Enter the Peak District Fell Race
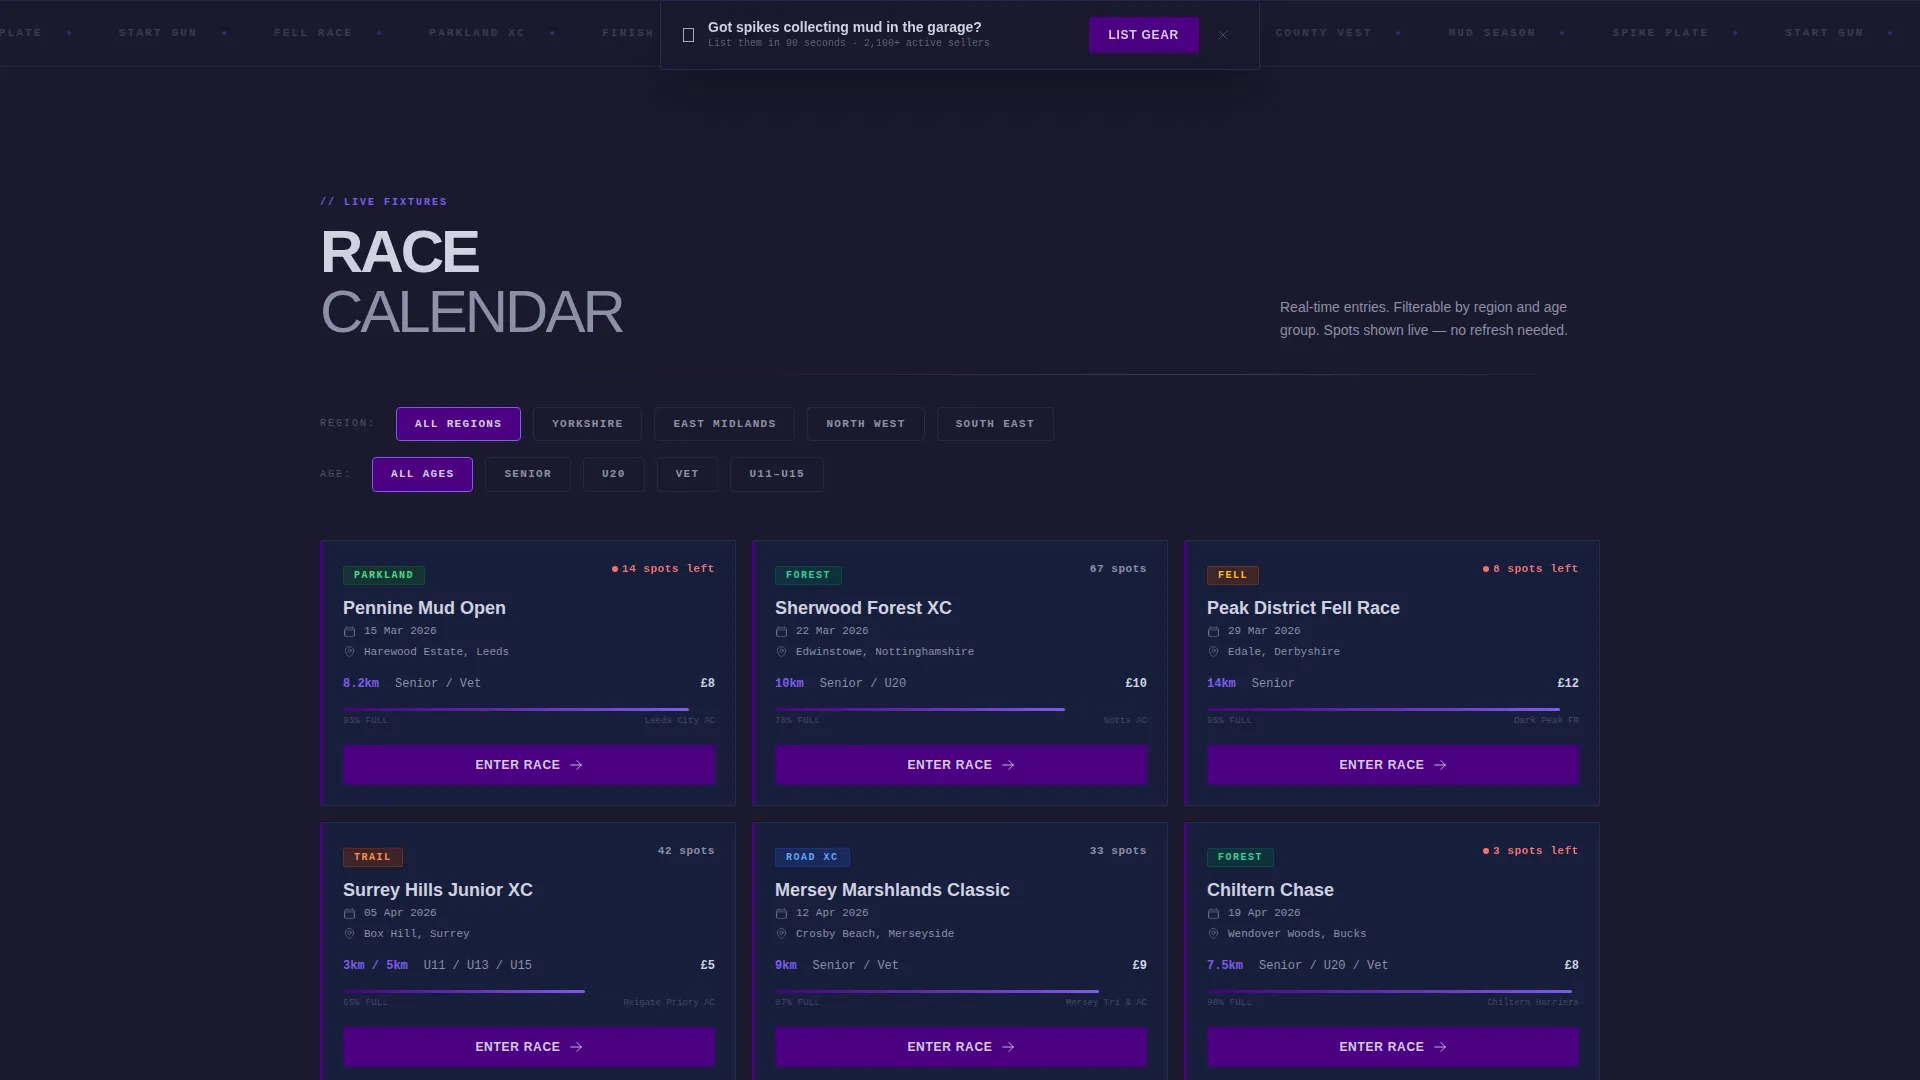 click(1393, 765)
